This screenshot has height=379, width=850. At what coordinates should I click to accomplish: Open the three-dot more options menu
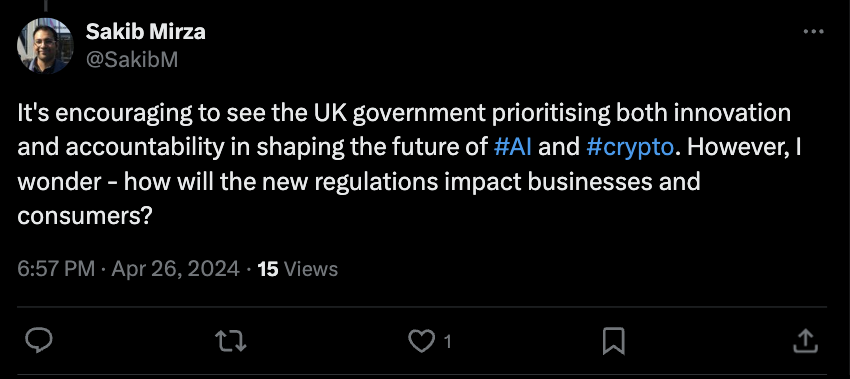[x=813, y=32]
